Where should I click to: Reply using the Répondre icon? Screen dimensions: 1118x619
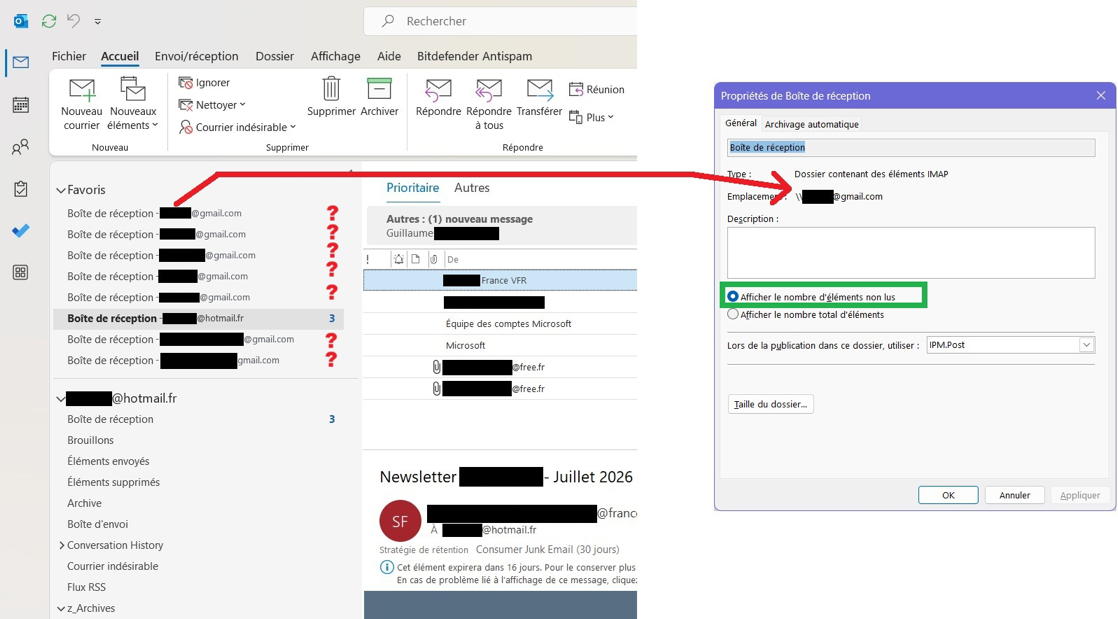point(438,89)
